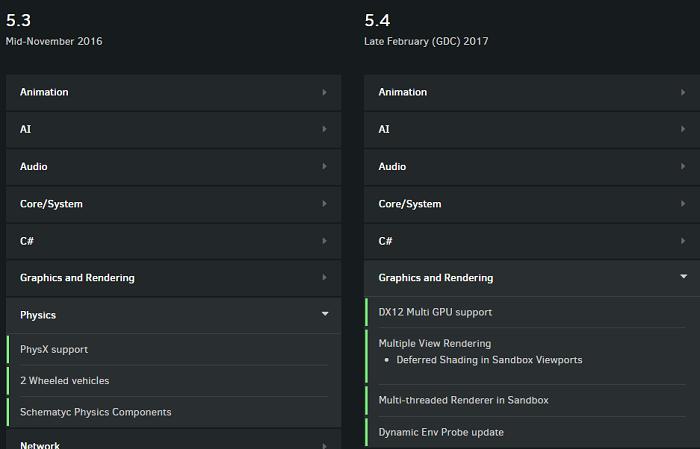The image size is (700, 449).
Task: Select the DX12 Multi GPU support item
Action: (x=532, y=312)
